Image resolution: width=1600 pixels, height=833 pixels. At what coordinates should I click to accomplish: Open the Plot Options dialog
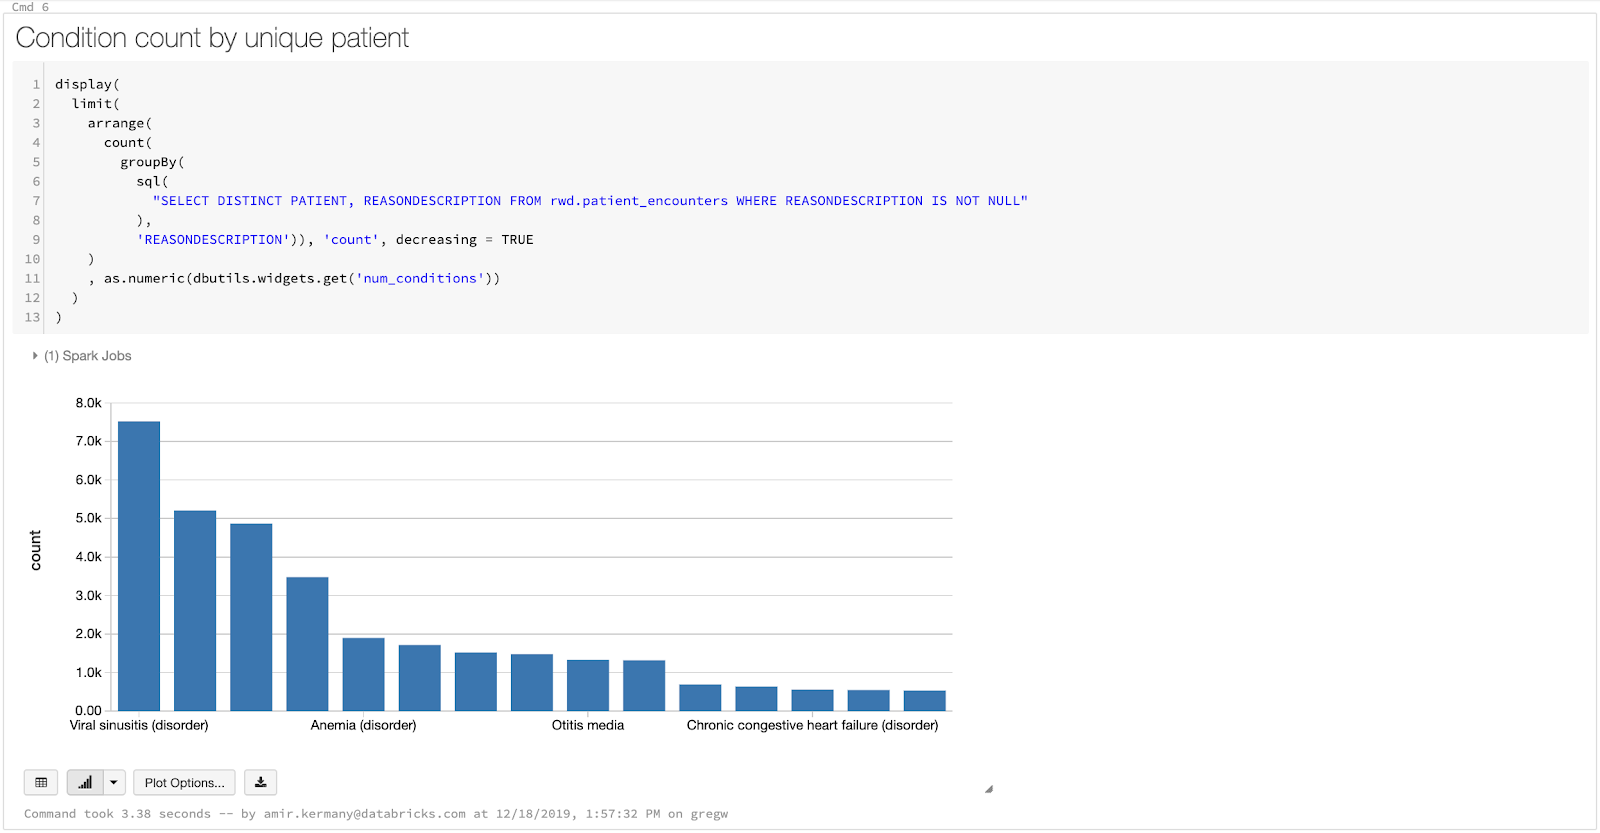coord(184,782)
